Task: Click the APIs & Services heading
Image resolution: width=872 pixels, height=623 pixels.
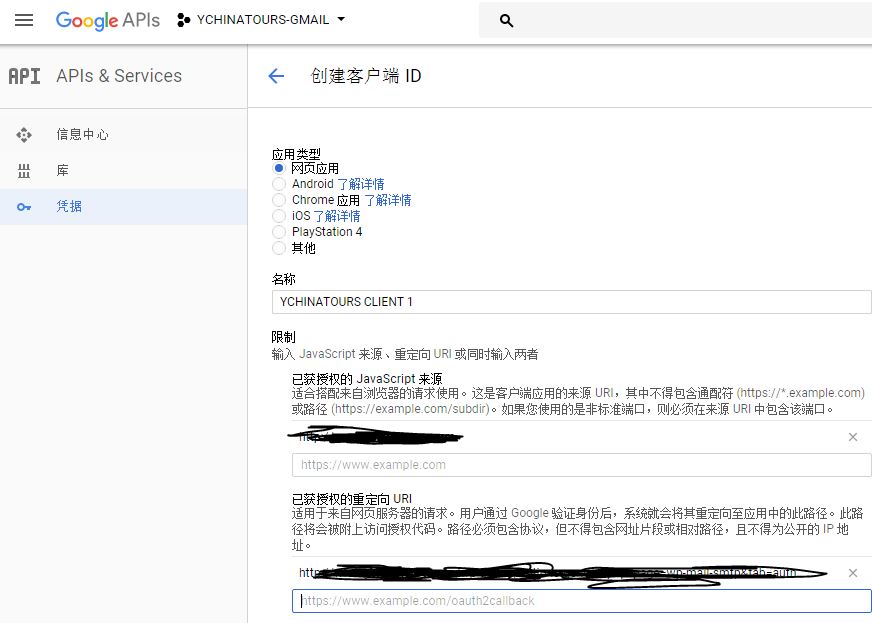Action: coord(119,76)
